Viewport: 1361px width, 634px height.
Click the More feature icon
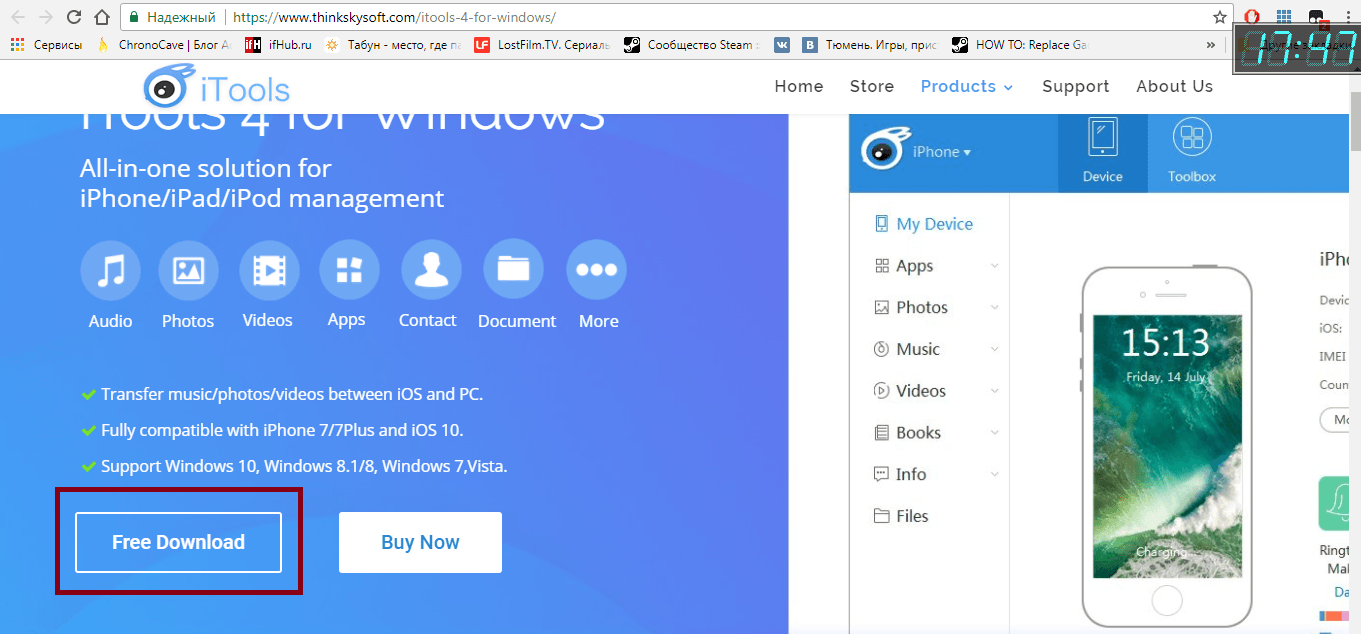(596, 271)
